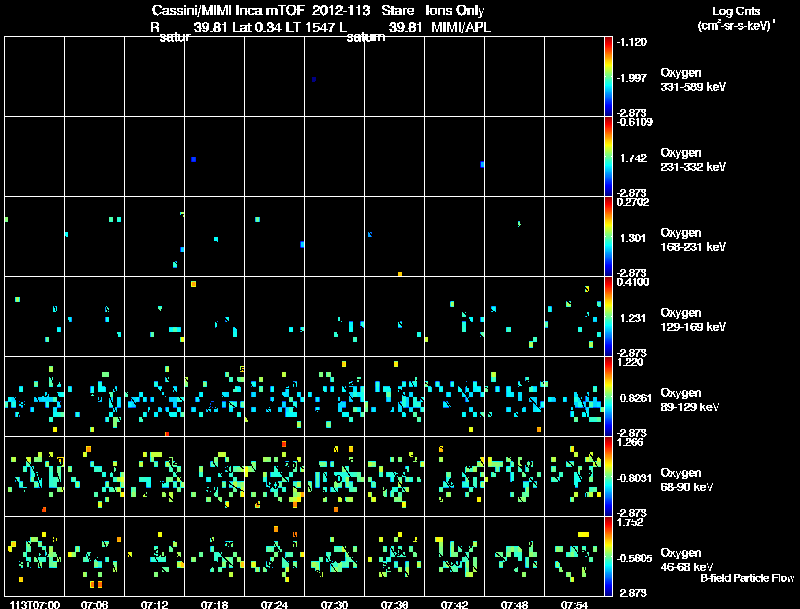Click the color bar beside Oxygen 129-169 keV
This screenshot has height=609, width=800.
tap(608, 317)
